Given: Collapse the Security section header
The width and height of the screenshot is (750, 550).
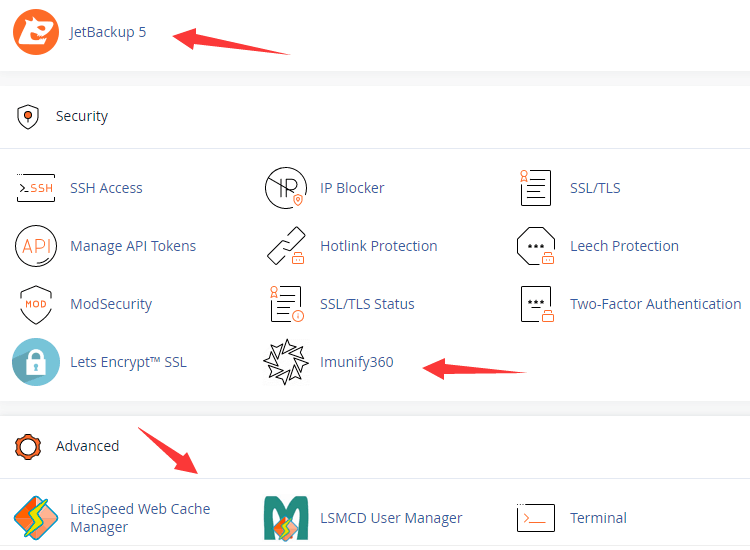Looking at the screenshot, I should point(81,117).
